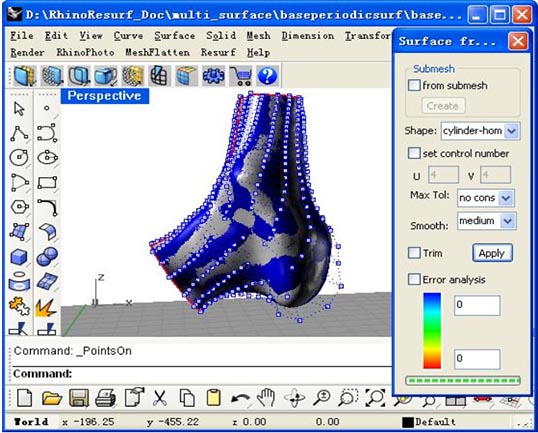Enable the 'from submesh' checkbox
Image resolution: width=538 pixels, height=433 pixels.
click(x=414, y=85)
